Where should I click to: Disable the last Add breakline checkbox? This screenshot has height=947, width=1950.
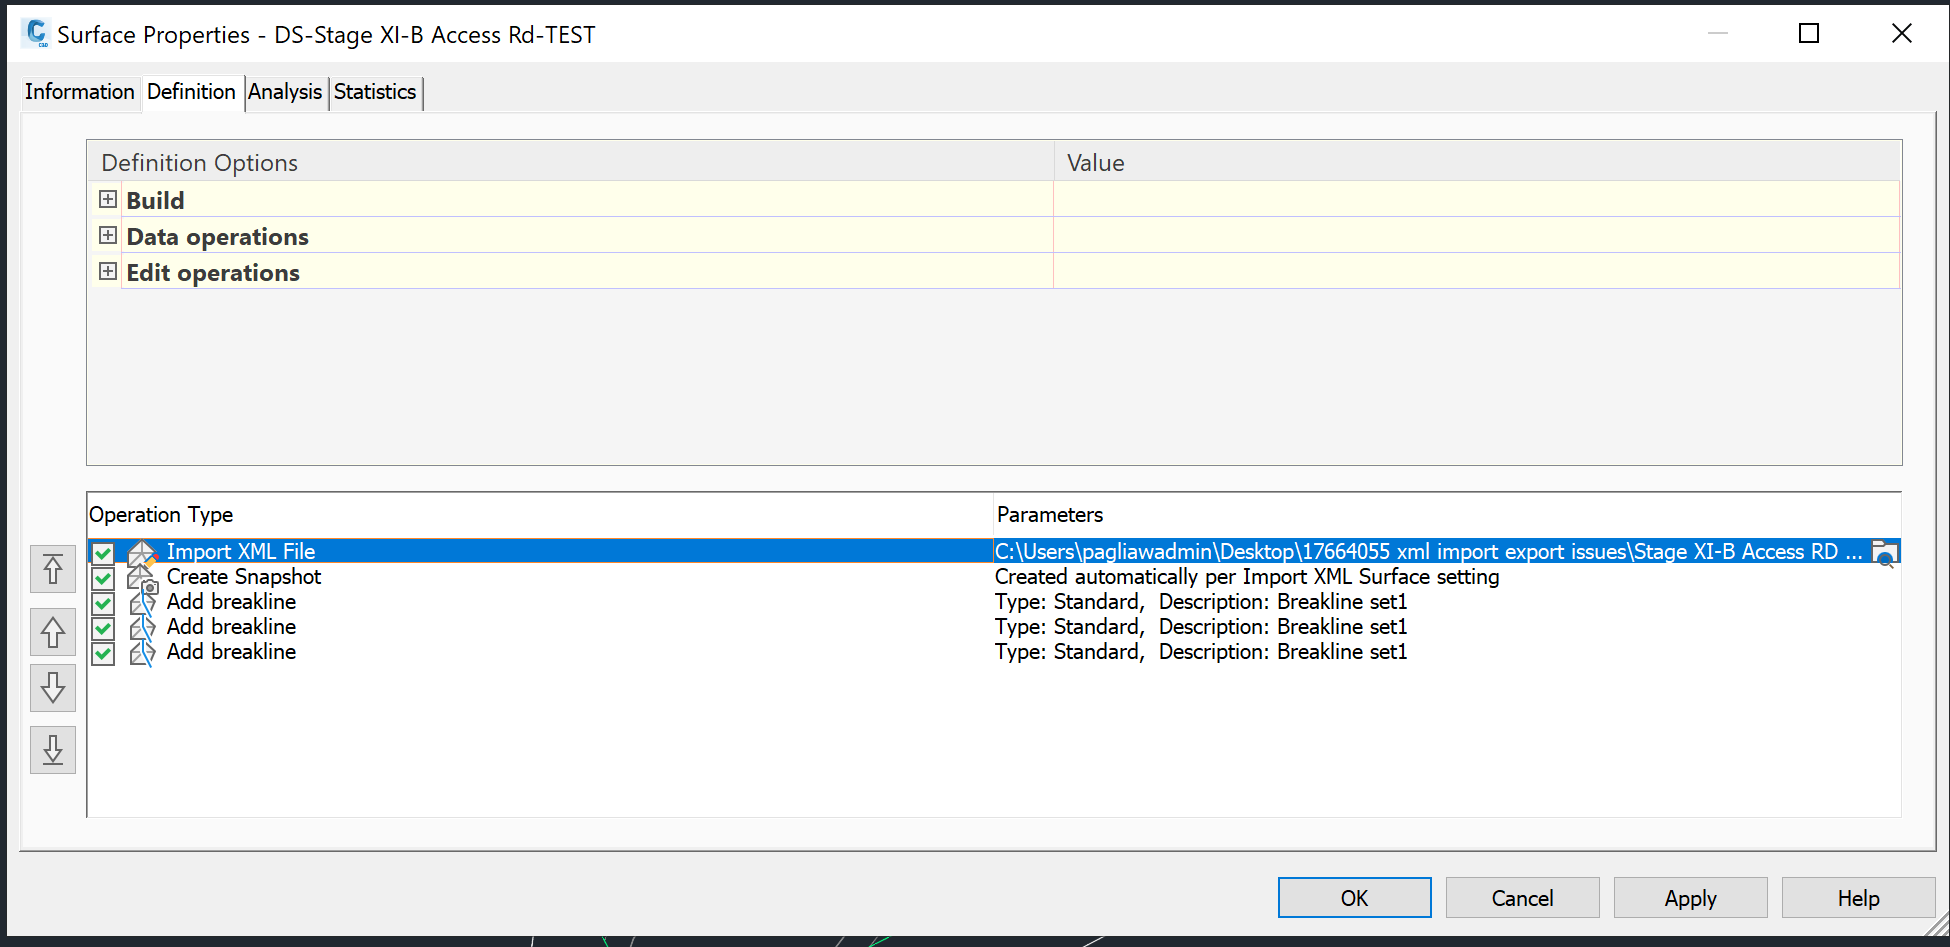tap(103, 653)
